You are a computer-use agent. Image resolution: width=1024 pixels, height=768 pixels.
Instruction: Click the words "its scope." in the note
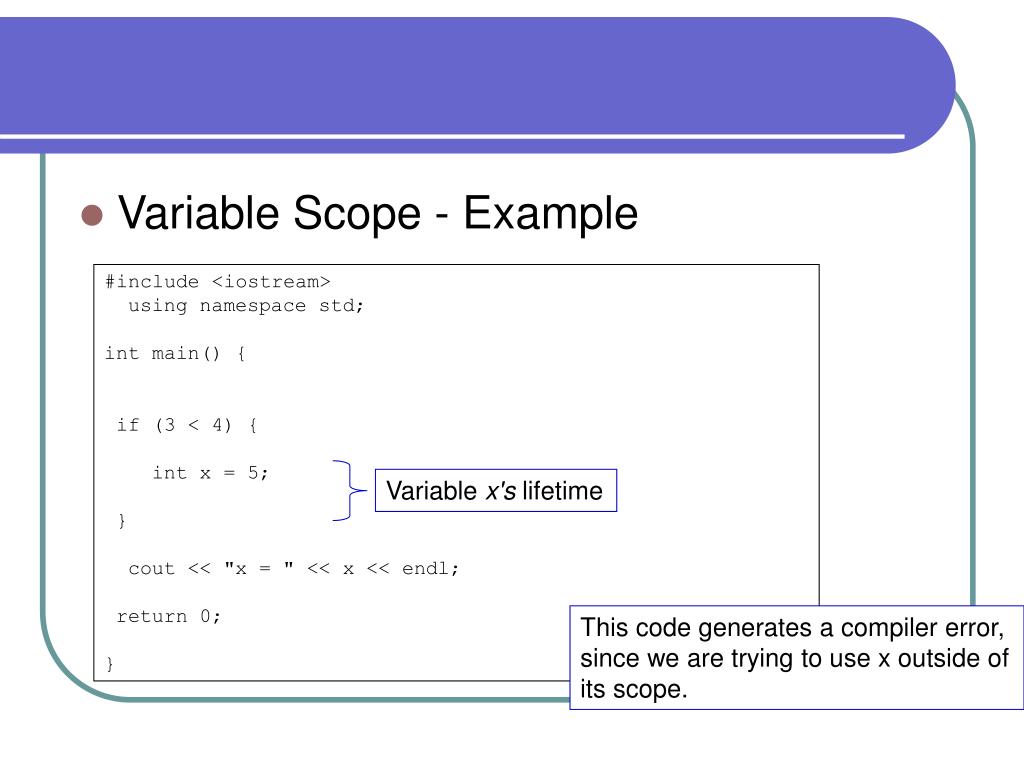tap(635, 690)
